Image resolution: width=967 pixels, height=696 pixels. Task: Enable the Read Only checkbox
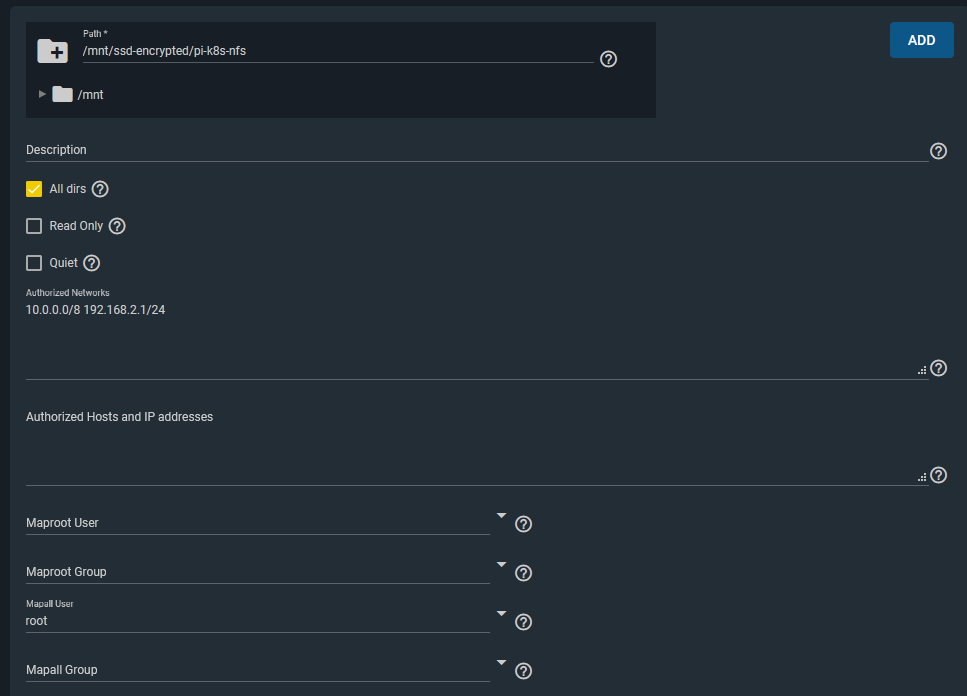[x=34, y=226]
